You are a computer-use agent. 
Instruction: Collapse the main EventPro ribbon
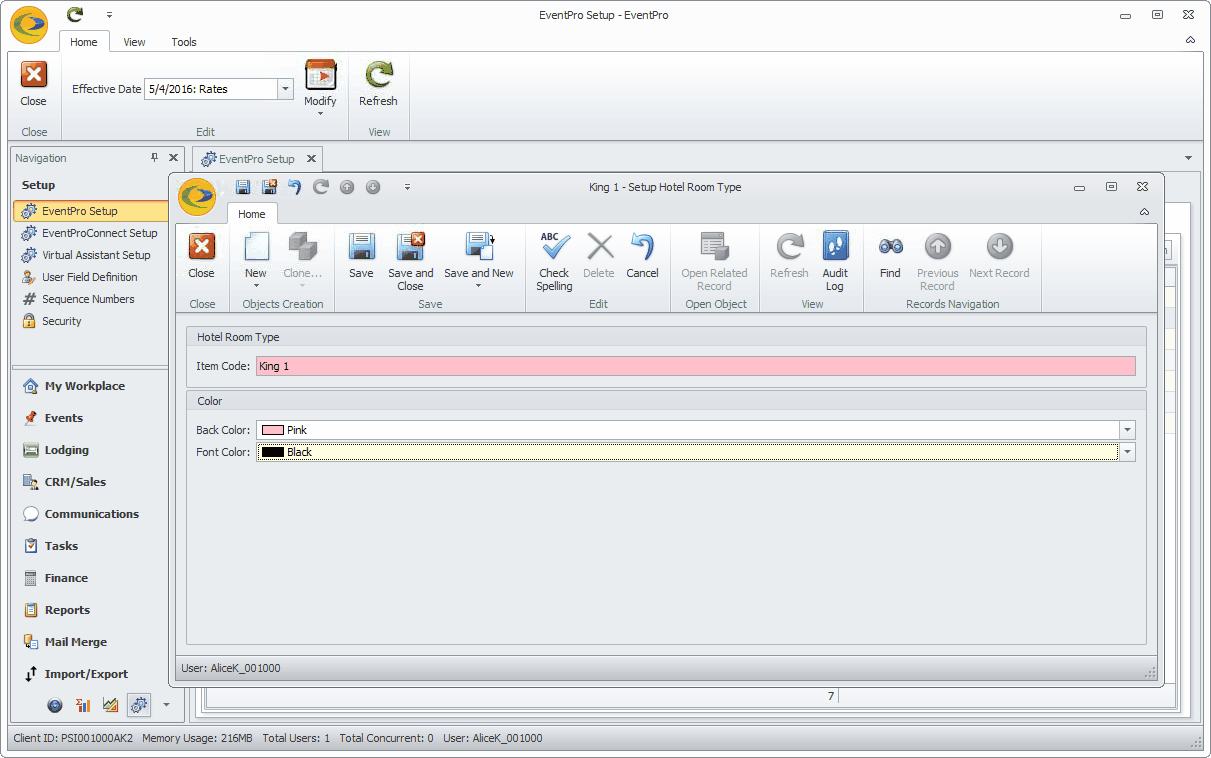point(1190,40)
